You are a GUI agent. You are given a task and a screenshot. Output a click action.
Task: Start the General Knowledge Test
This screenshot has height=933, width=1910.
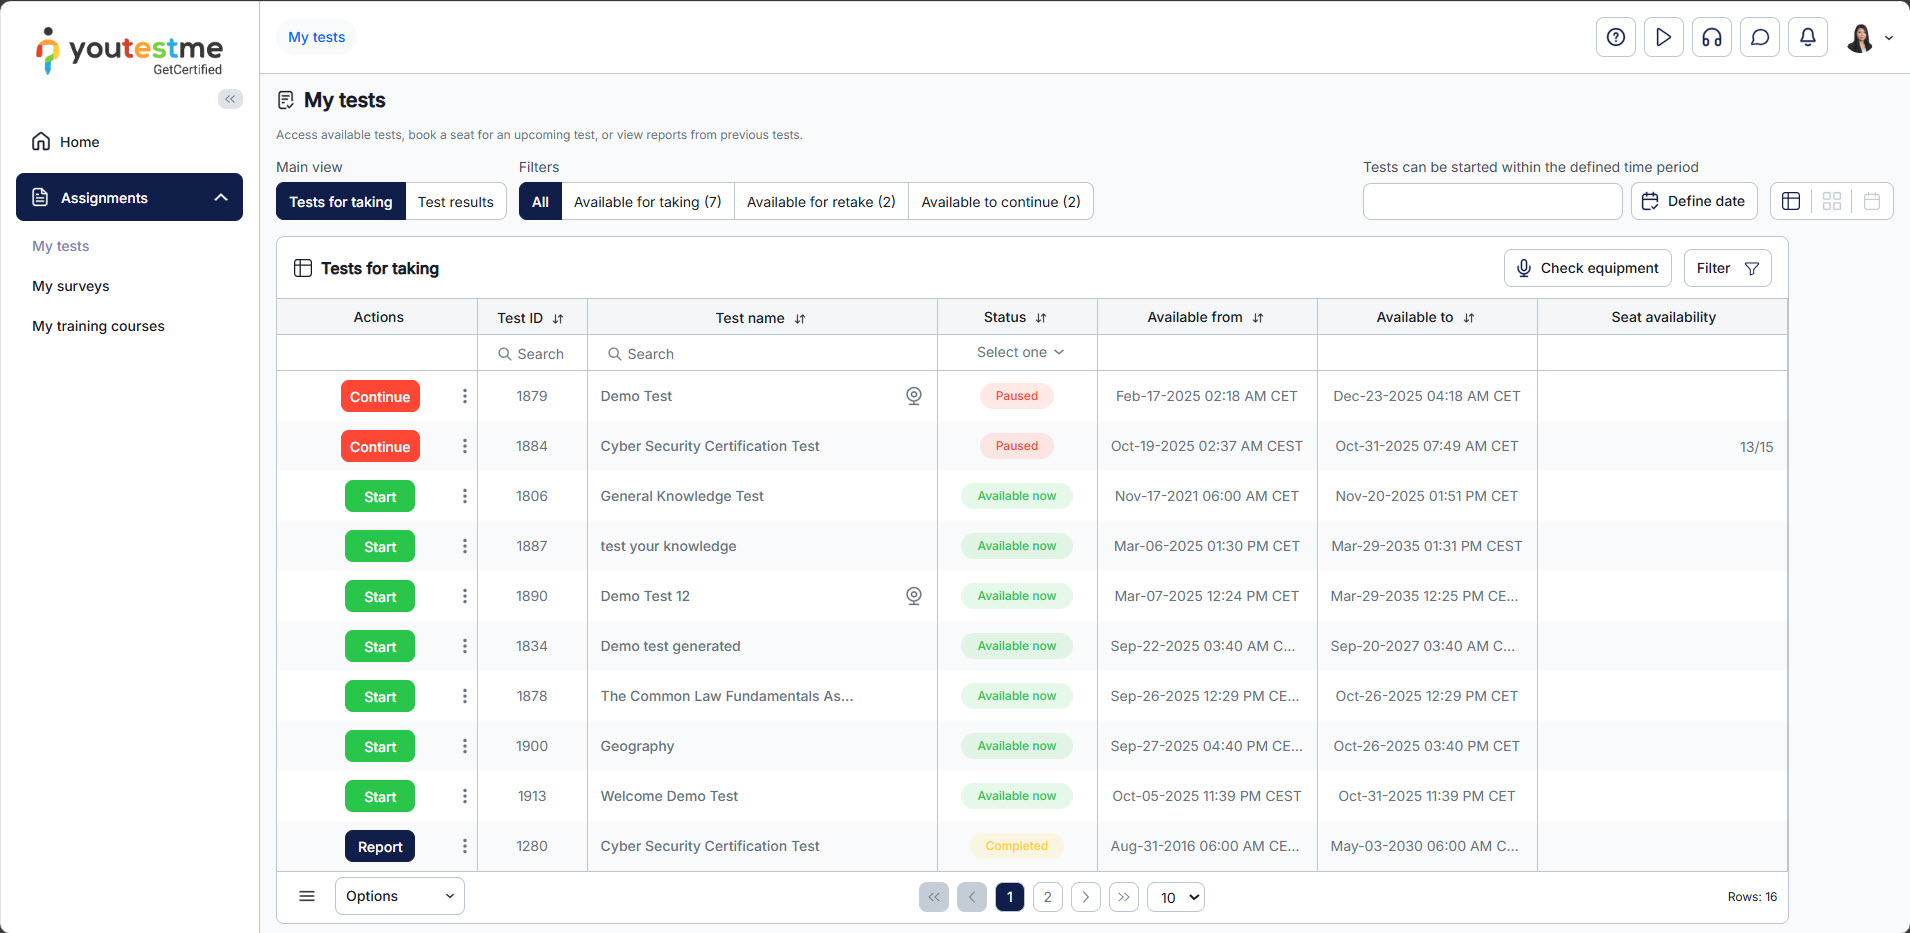coord(380,497)
